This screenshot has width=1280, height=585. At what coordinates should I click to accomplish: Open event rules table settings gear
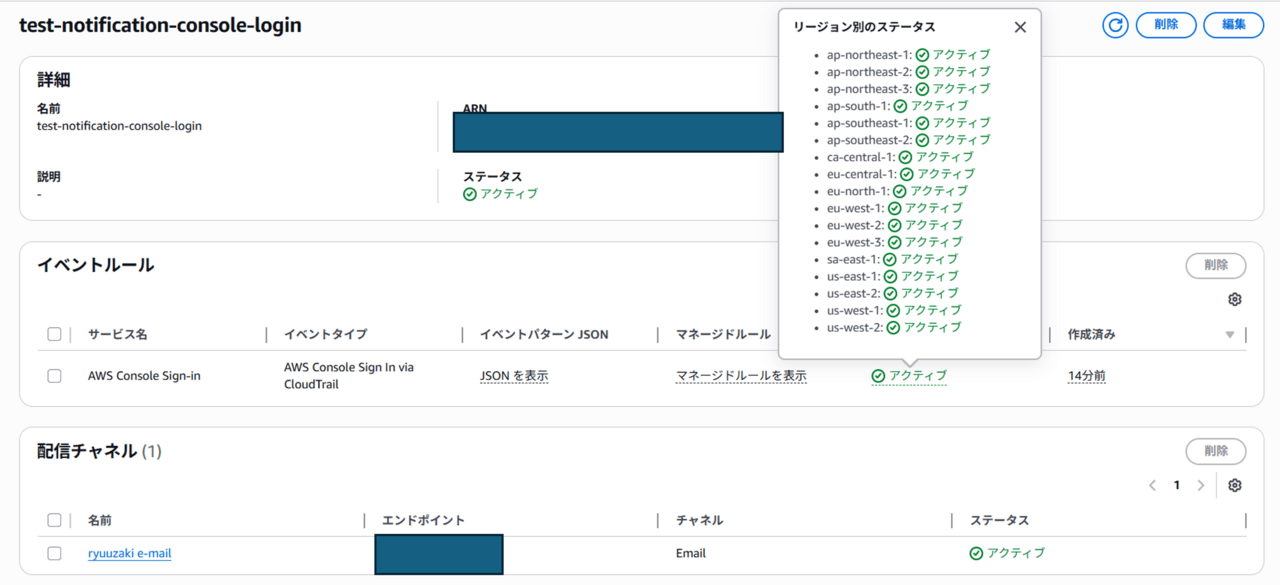coord(1234,300)
